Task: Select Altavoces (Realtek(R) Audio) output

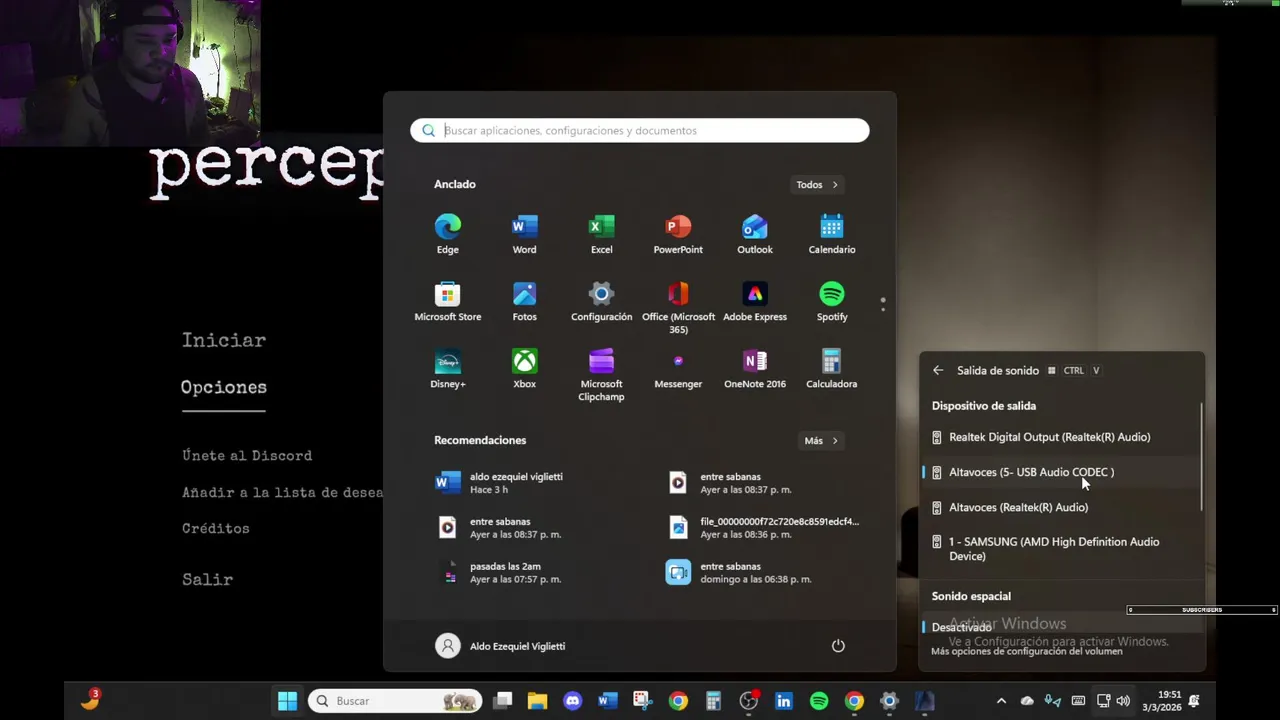Action: click(x=1060, y=507)
